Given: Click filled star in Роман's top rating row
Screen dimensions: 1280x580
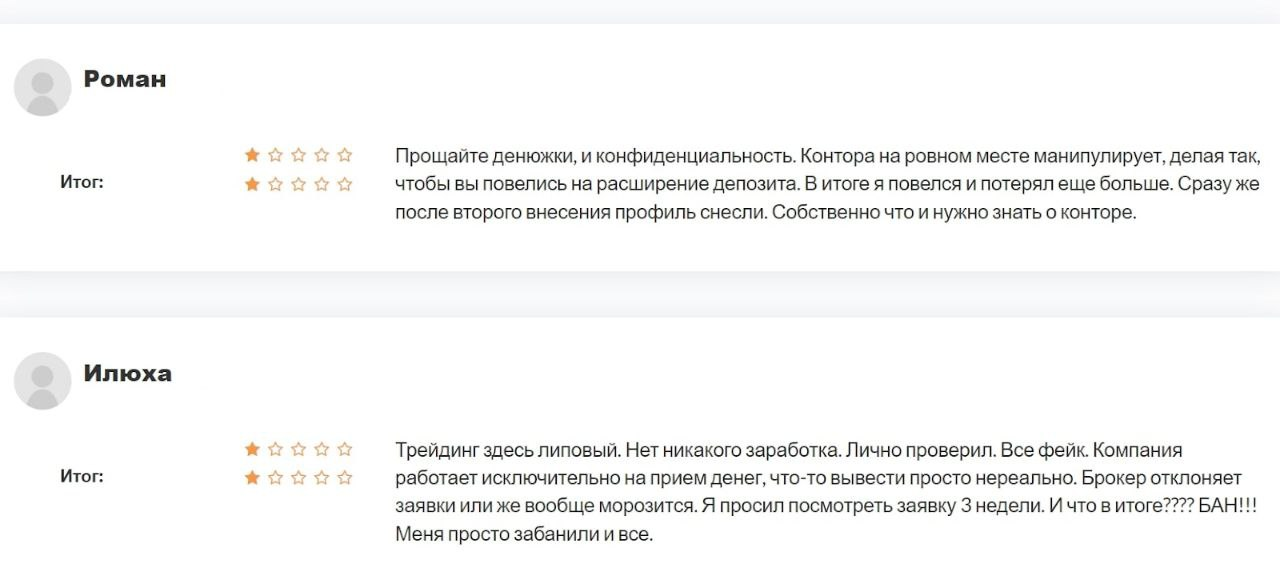Looking at the screenshot, I should pos(252,155).
